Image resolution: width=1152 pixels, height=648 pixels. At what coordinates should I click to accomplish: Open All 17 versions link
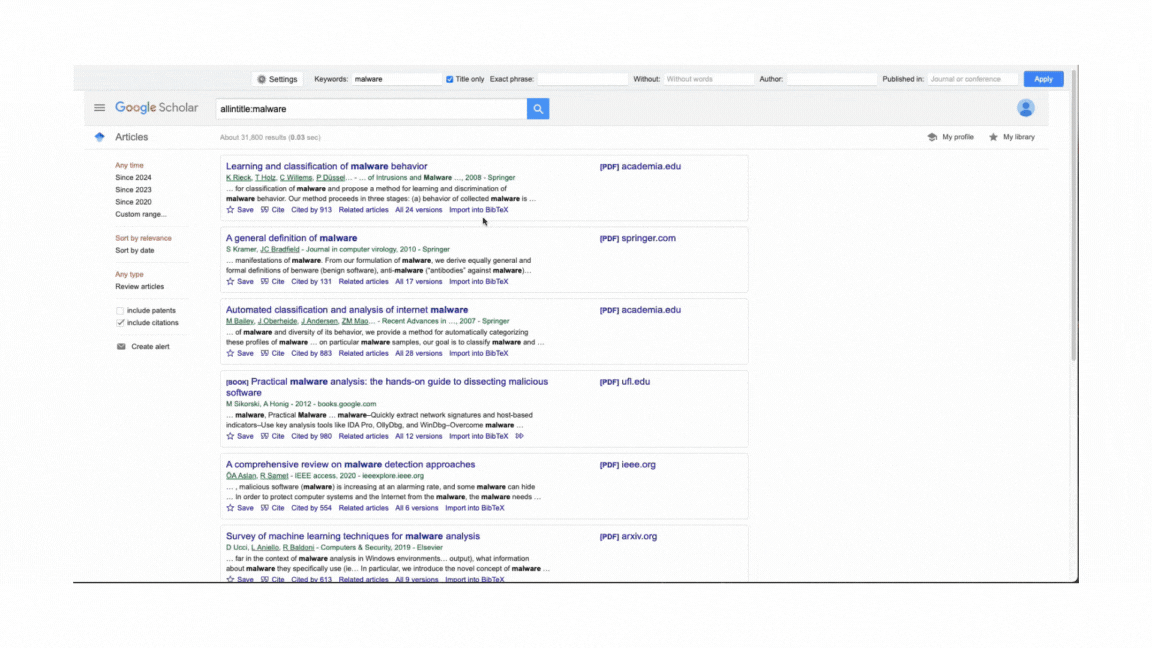418,281
